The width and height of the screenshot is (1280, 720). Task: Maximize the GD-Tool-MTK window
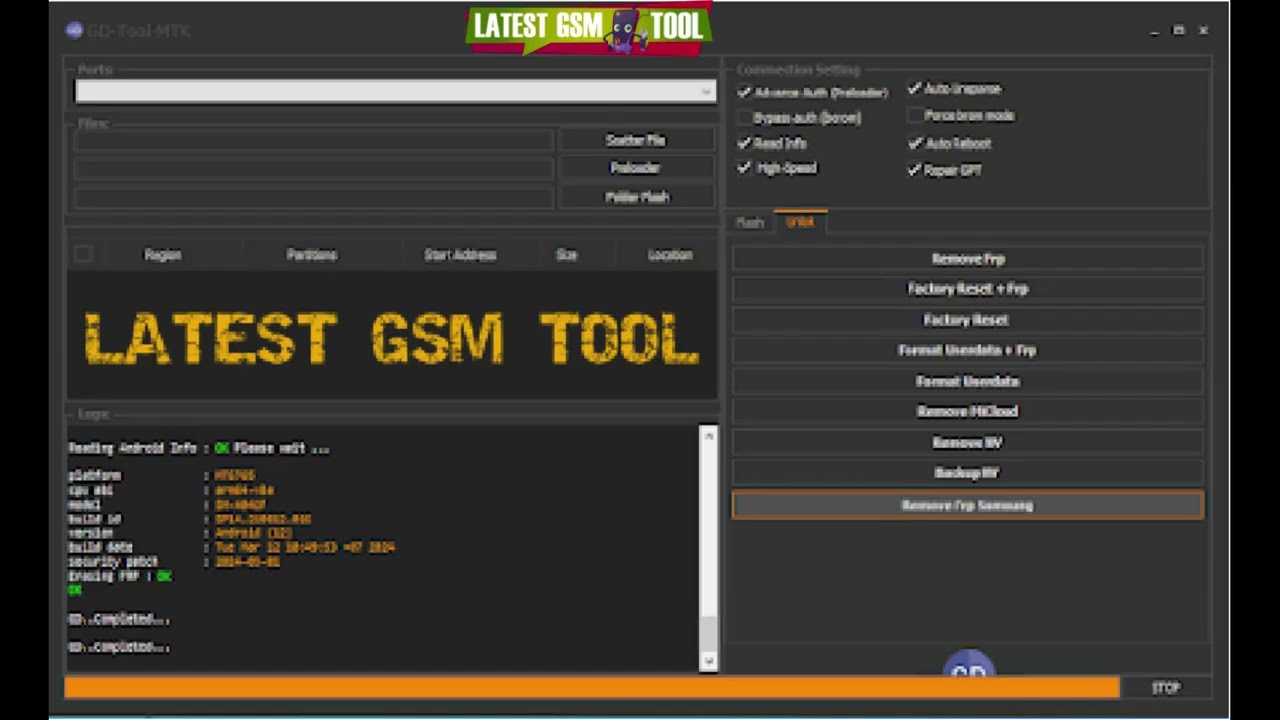1178,31
